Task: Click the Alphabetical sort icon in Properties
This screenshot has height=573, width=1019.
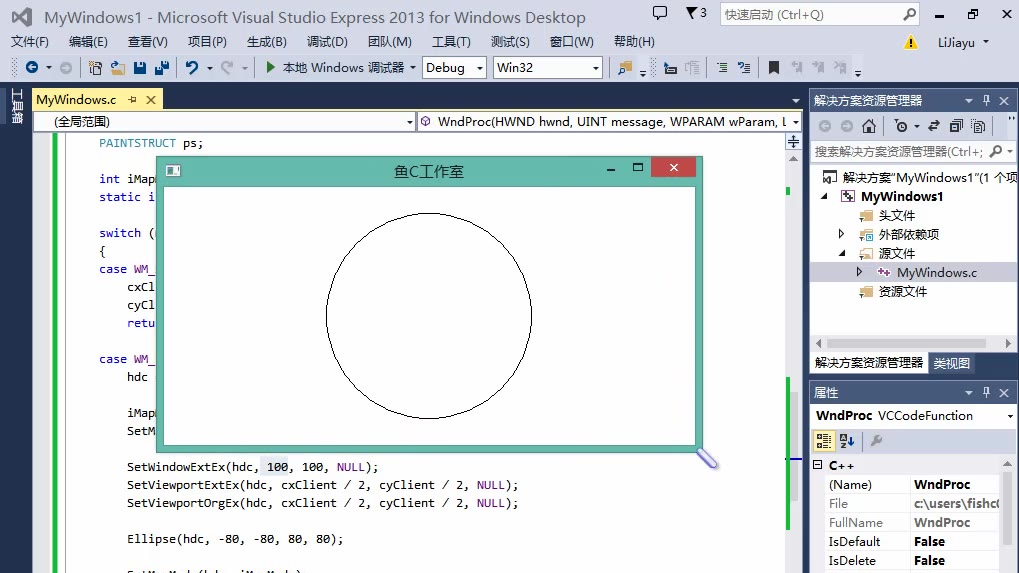Action: click(x=846, y=441)
